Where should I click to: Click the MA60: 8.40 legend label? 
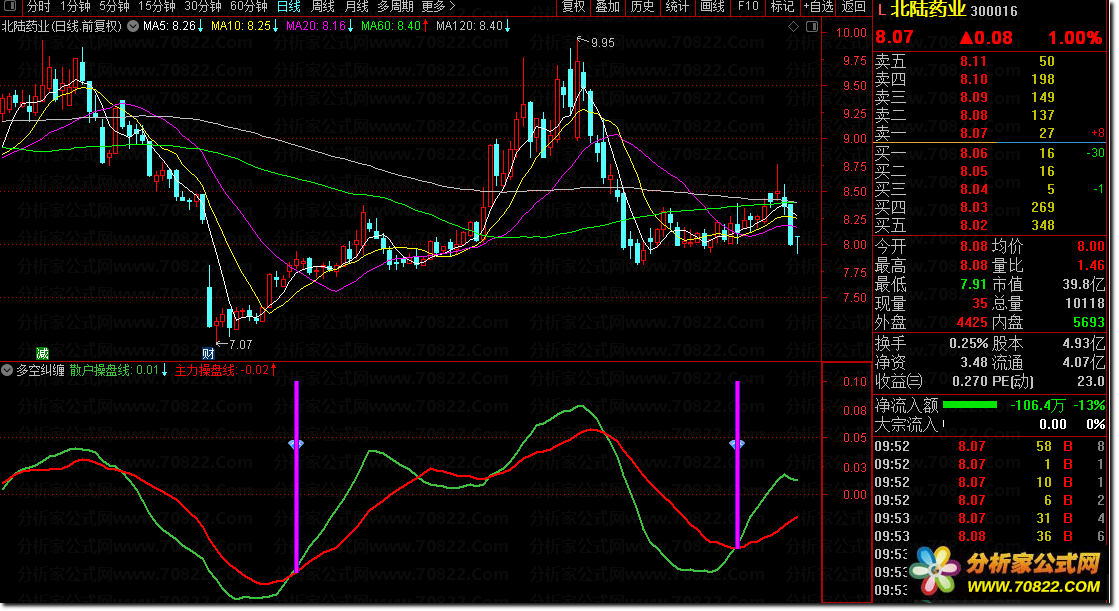pos(395,26)
